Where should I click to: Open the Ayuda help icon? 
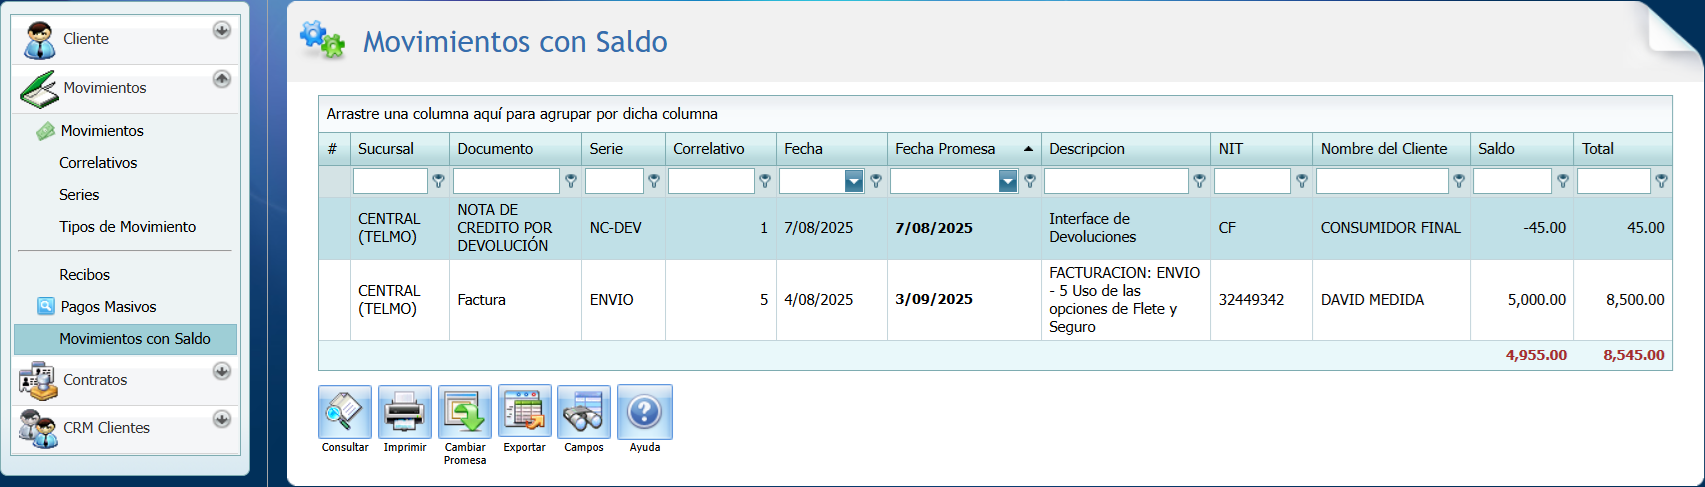645,412
